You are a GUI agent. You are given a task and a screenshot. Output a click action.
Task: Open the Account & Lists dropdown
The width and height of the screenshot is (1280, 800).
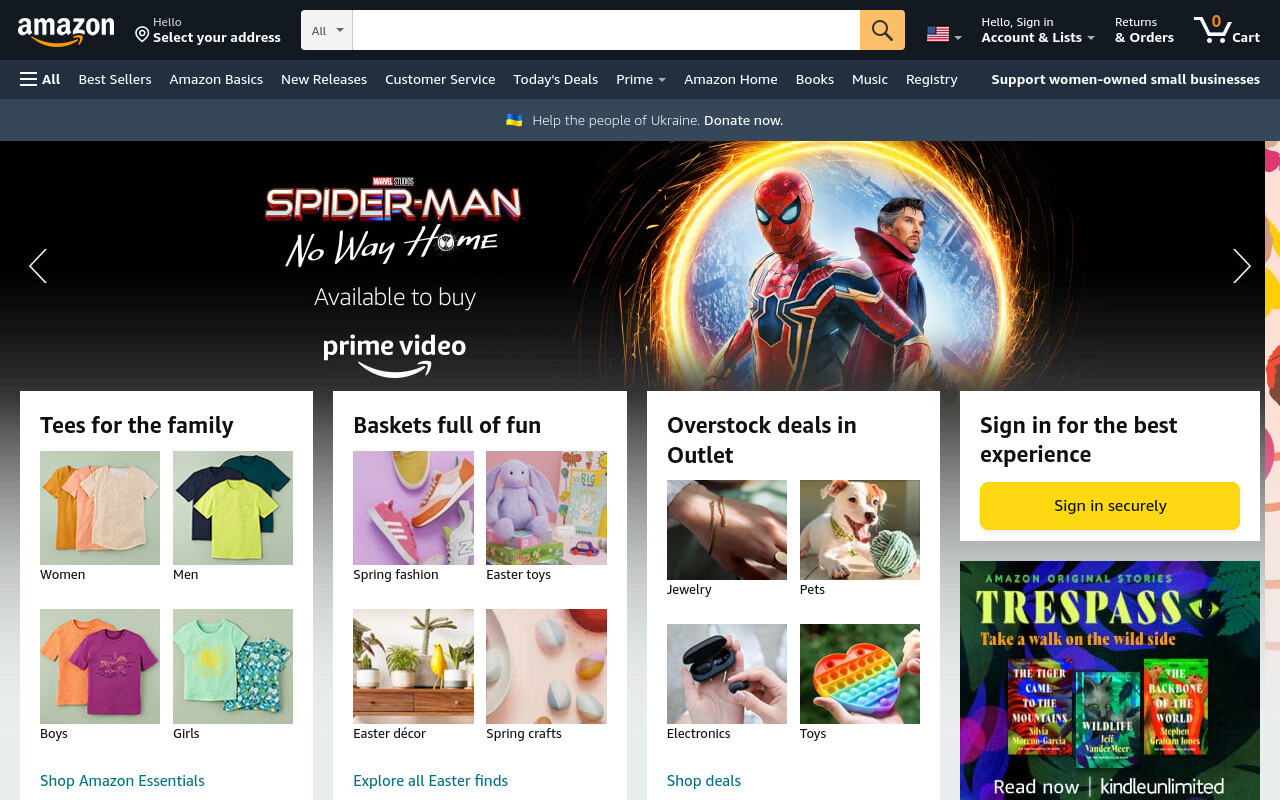[x=1038, y=30]
